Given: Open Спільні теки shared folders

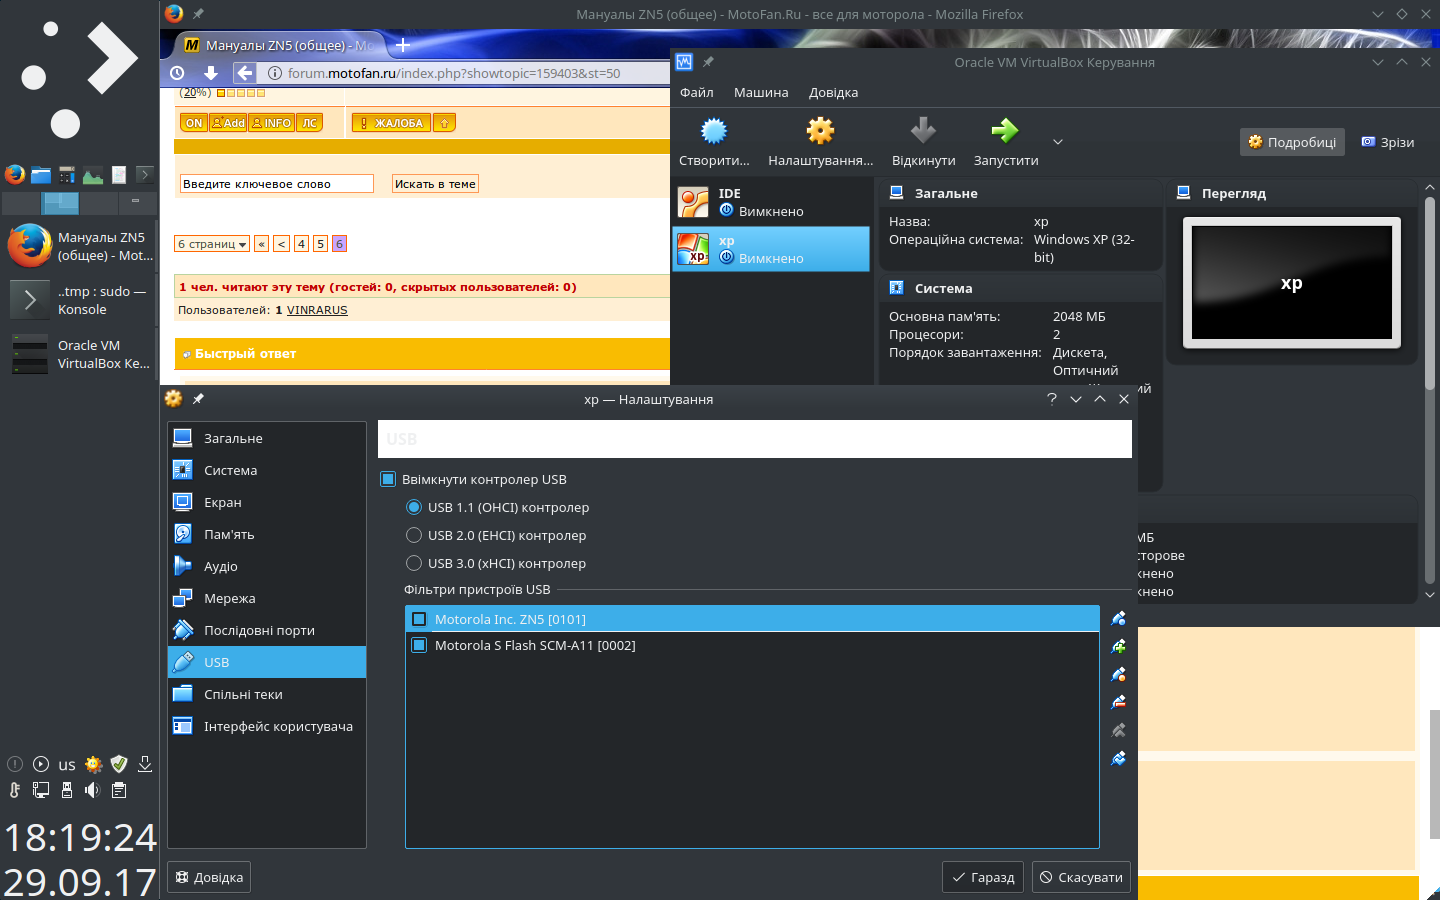Looking at the screenshot, I should (267, 694).
